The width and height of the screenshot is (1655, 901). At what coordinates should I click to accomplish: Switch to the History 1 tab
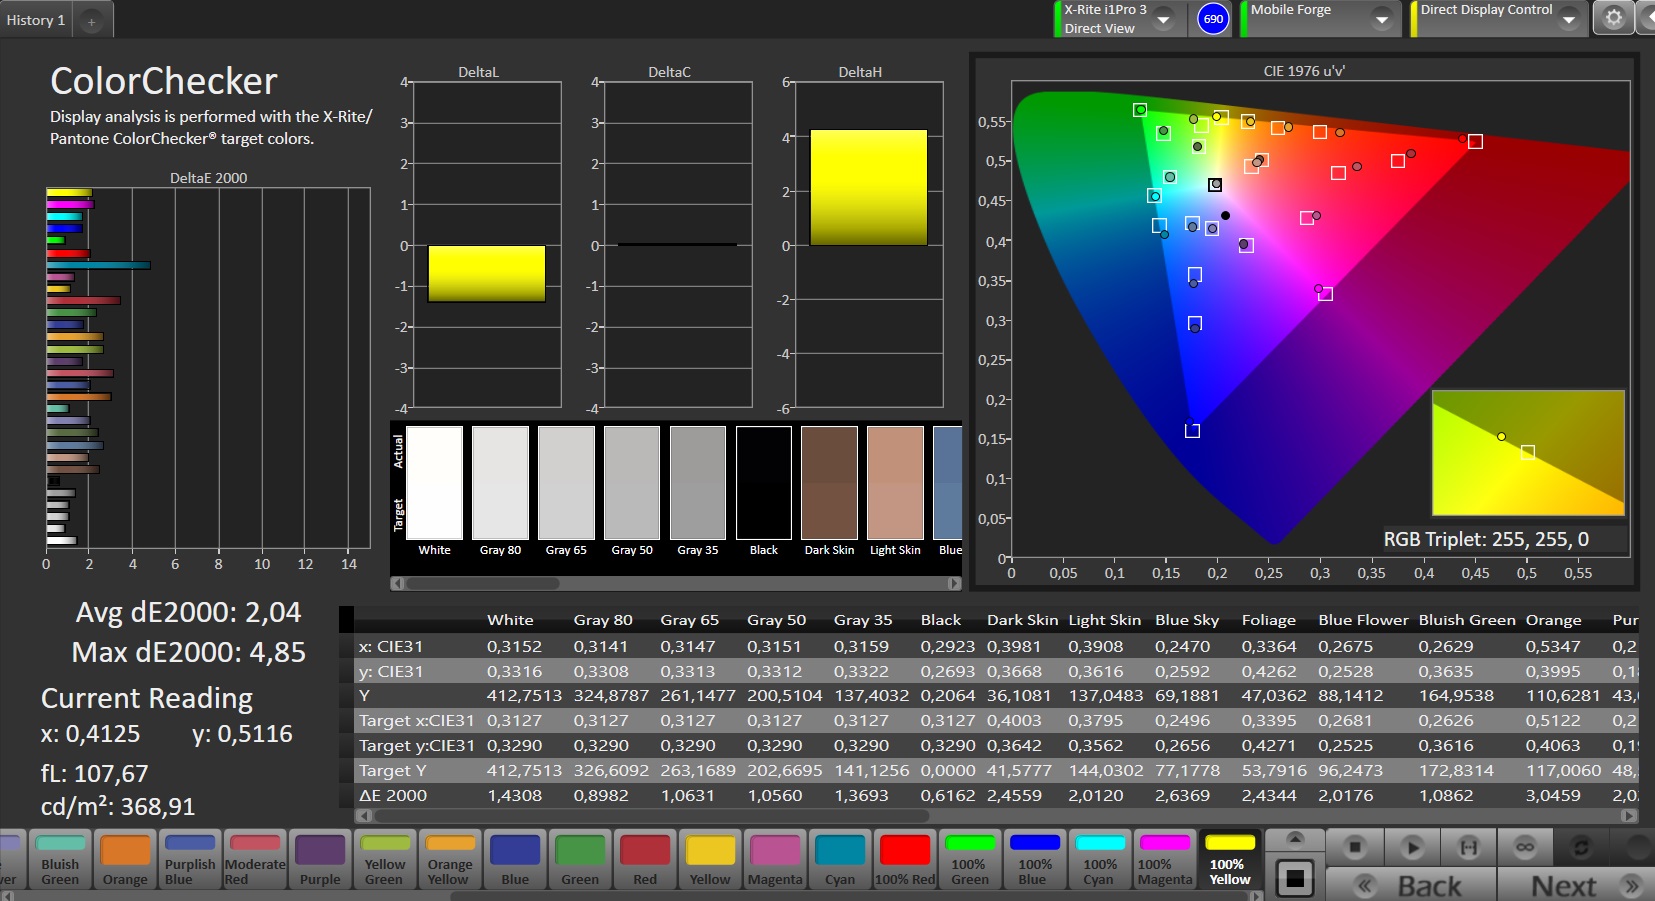pos(36,20)
